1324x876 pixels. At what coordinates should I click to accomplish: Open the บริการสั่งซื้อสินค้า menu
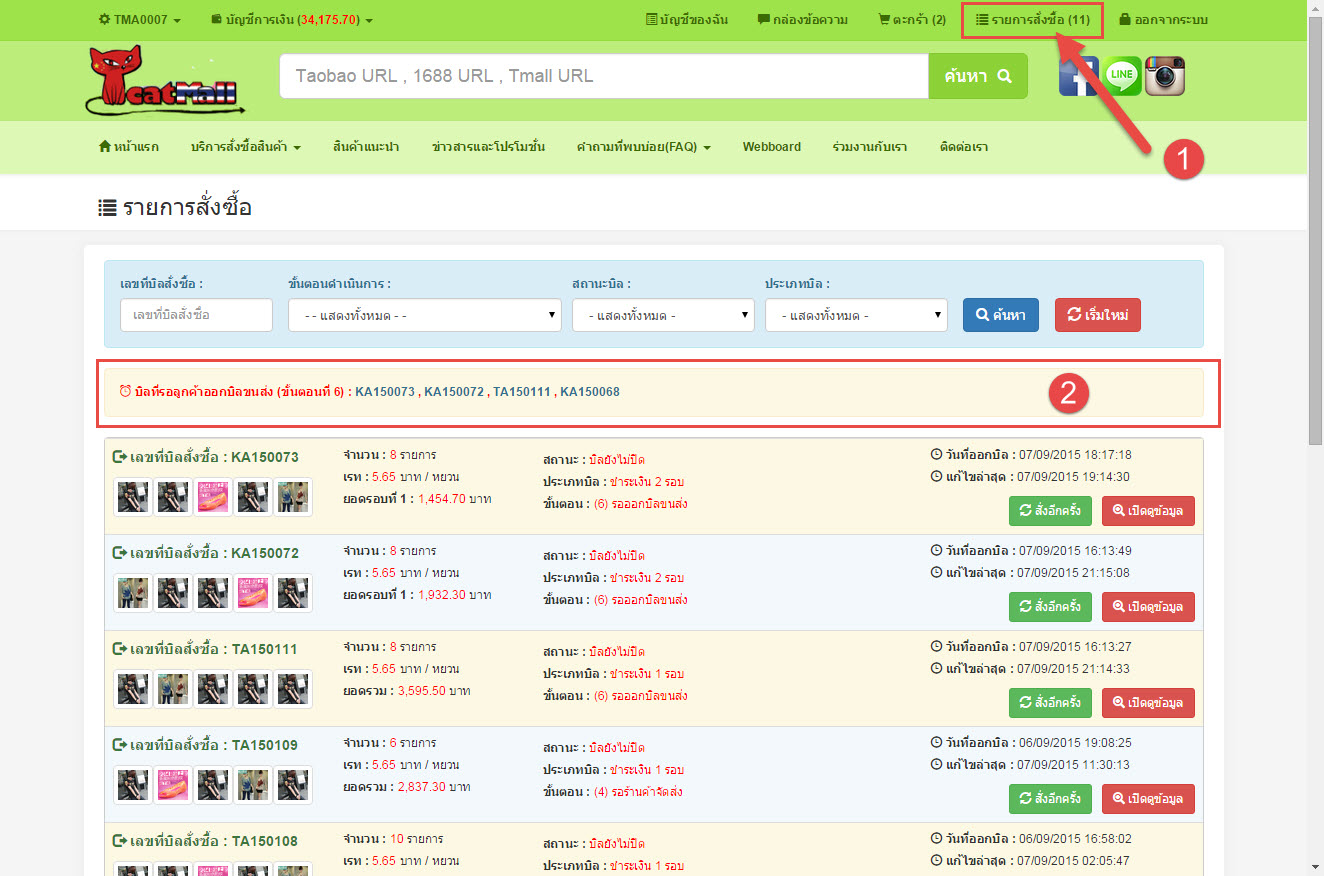(x=245, y=147)
